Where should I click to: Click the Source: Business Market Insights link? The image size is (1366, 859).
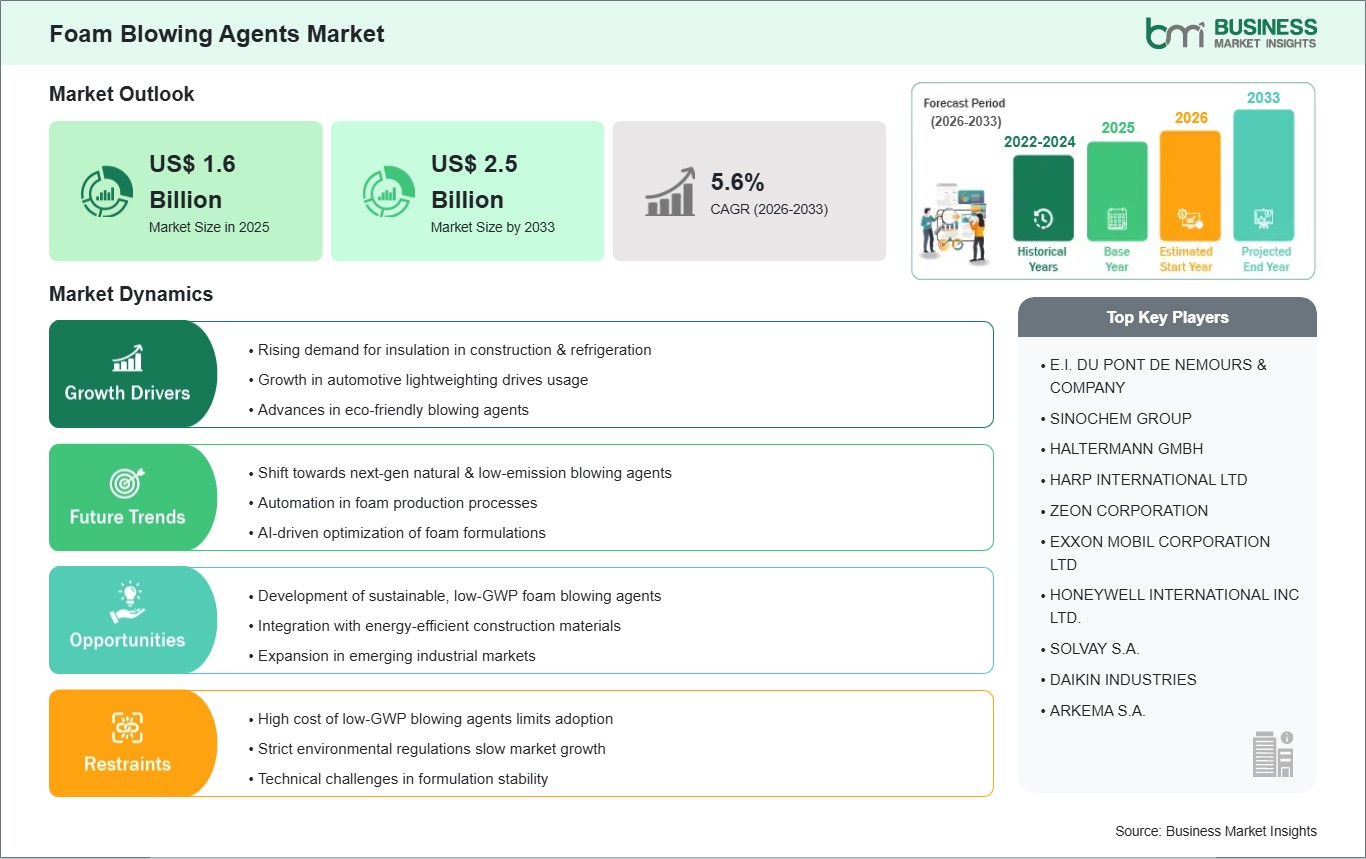tap(1215, 831)
